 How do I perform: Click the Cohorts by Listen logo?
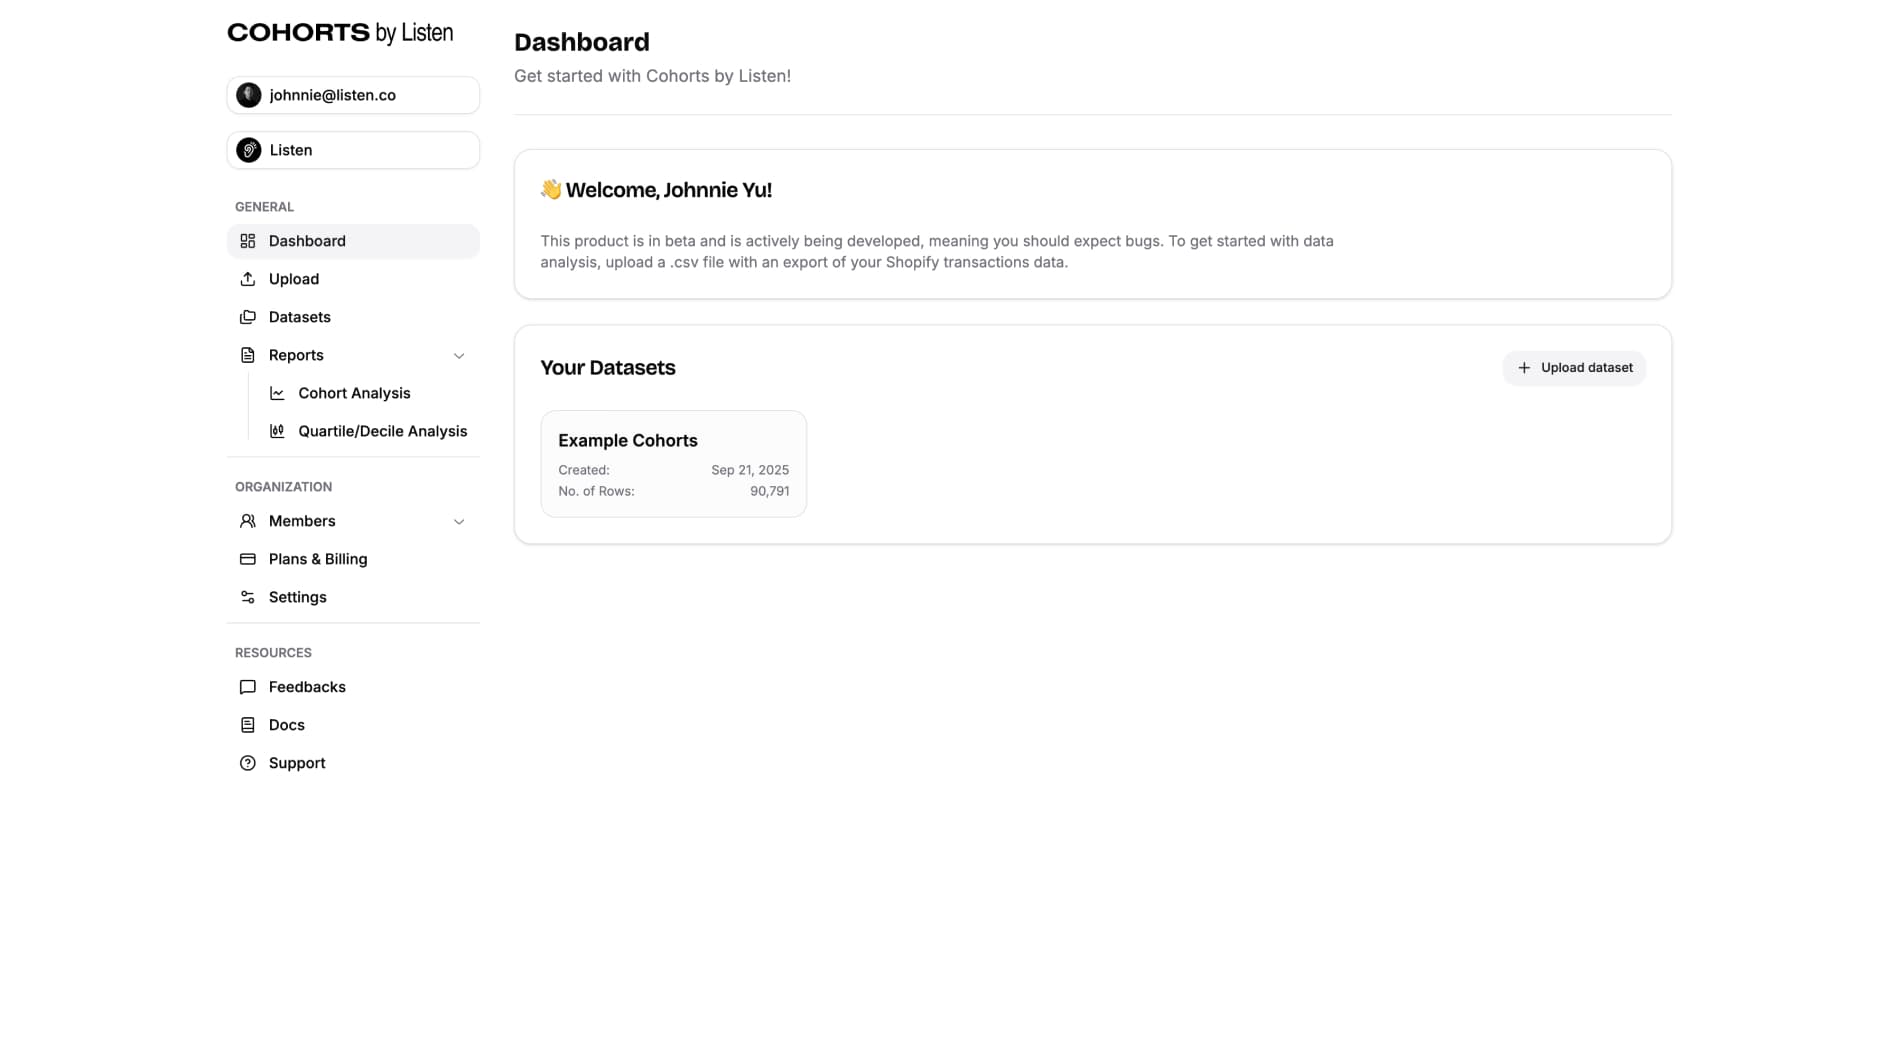click(x=340, y=33)
